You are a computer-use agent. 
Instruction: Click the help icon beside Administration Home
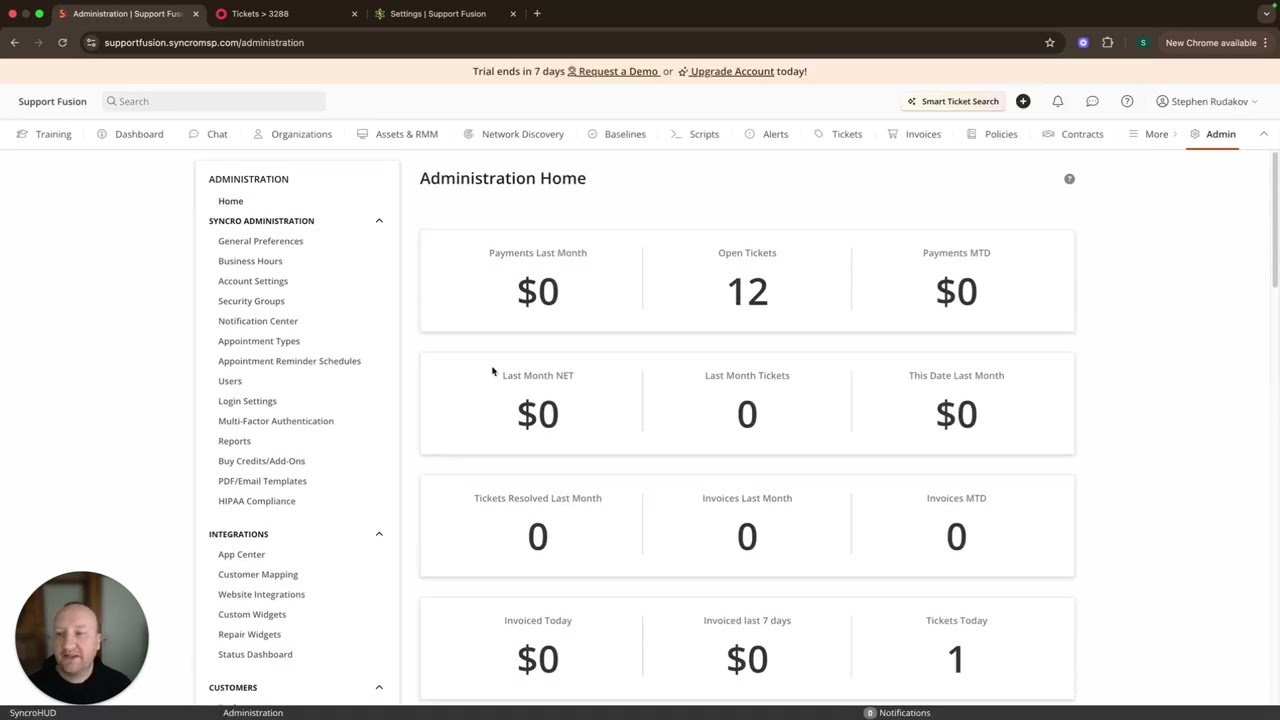coord(1069,179)
